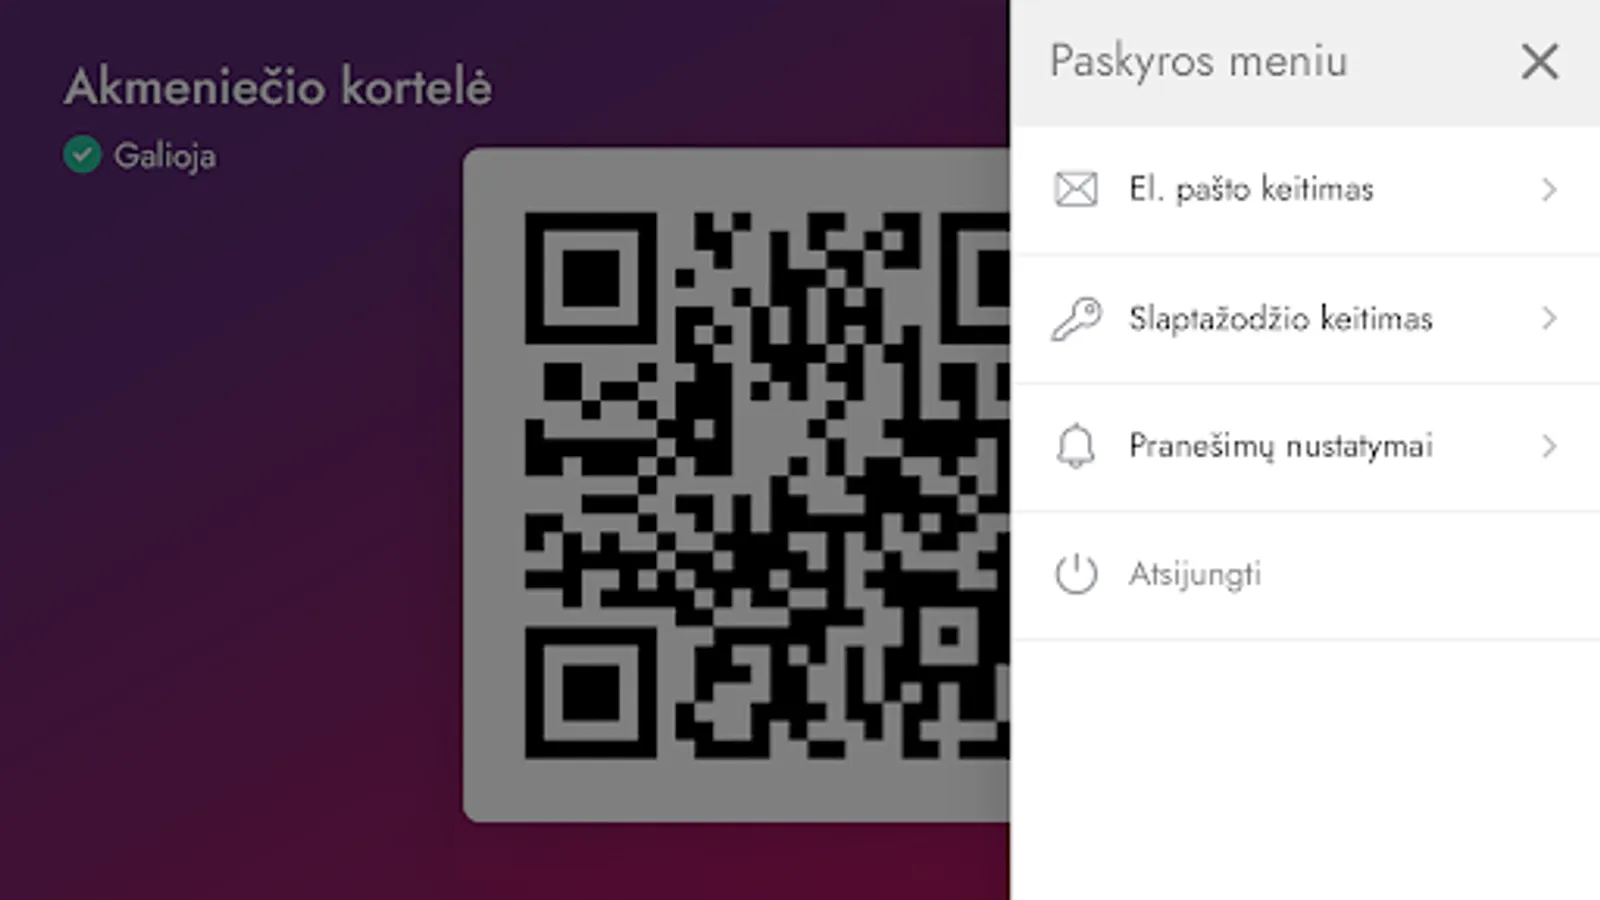Click the Galioja status label
The width and height of the screenshot is (1600, 900).
pyautogui.click(x=165, y=156)
